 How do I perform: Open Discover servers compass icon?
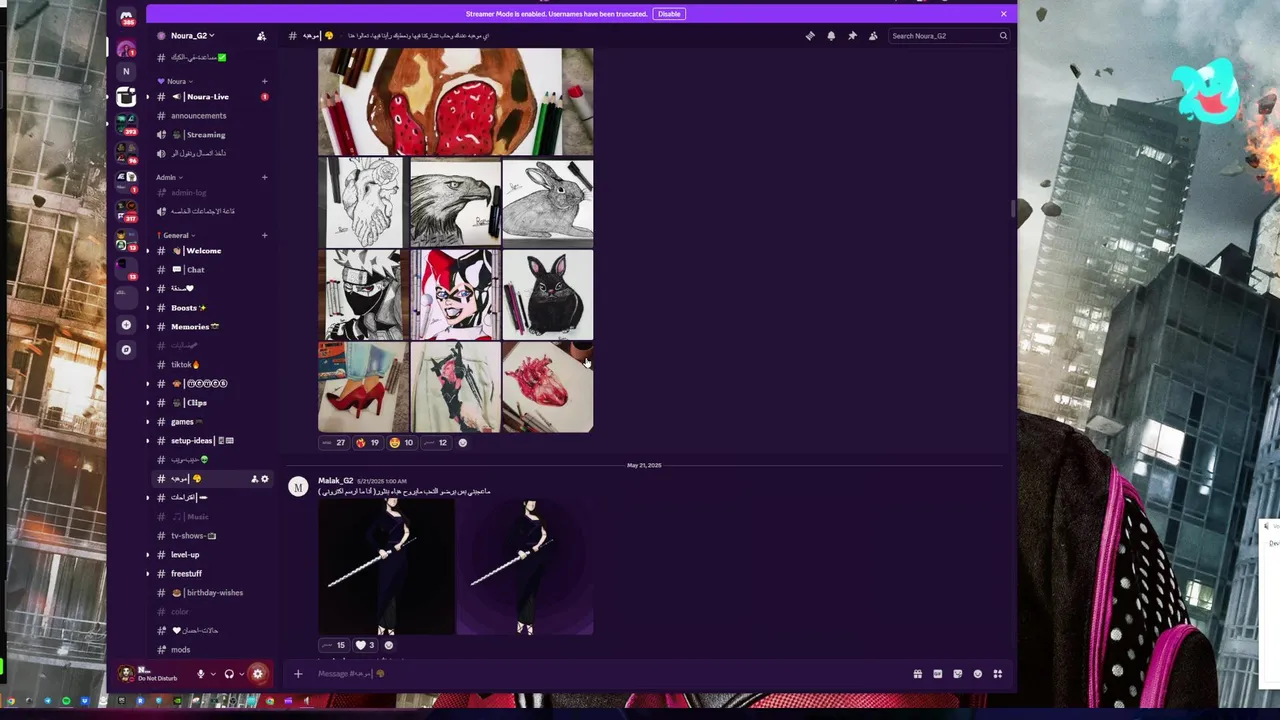126,350
